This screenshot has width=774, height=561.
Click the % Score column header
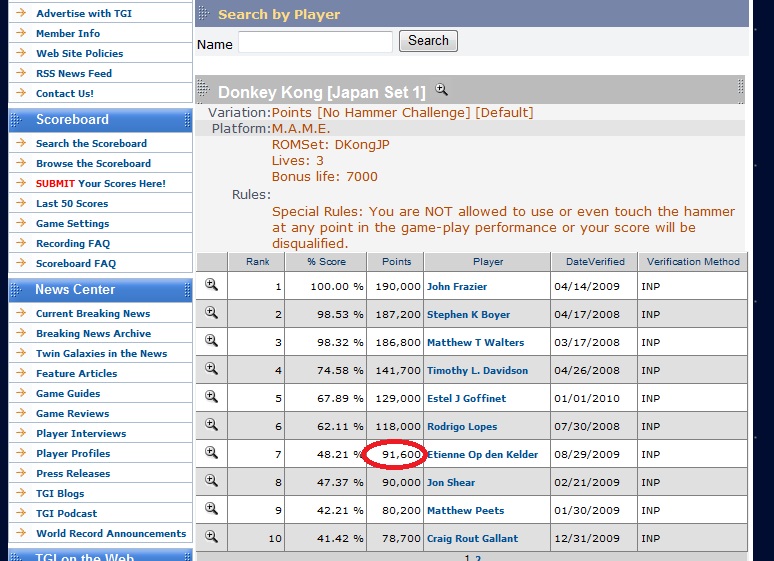click(326, 262)
